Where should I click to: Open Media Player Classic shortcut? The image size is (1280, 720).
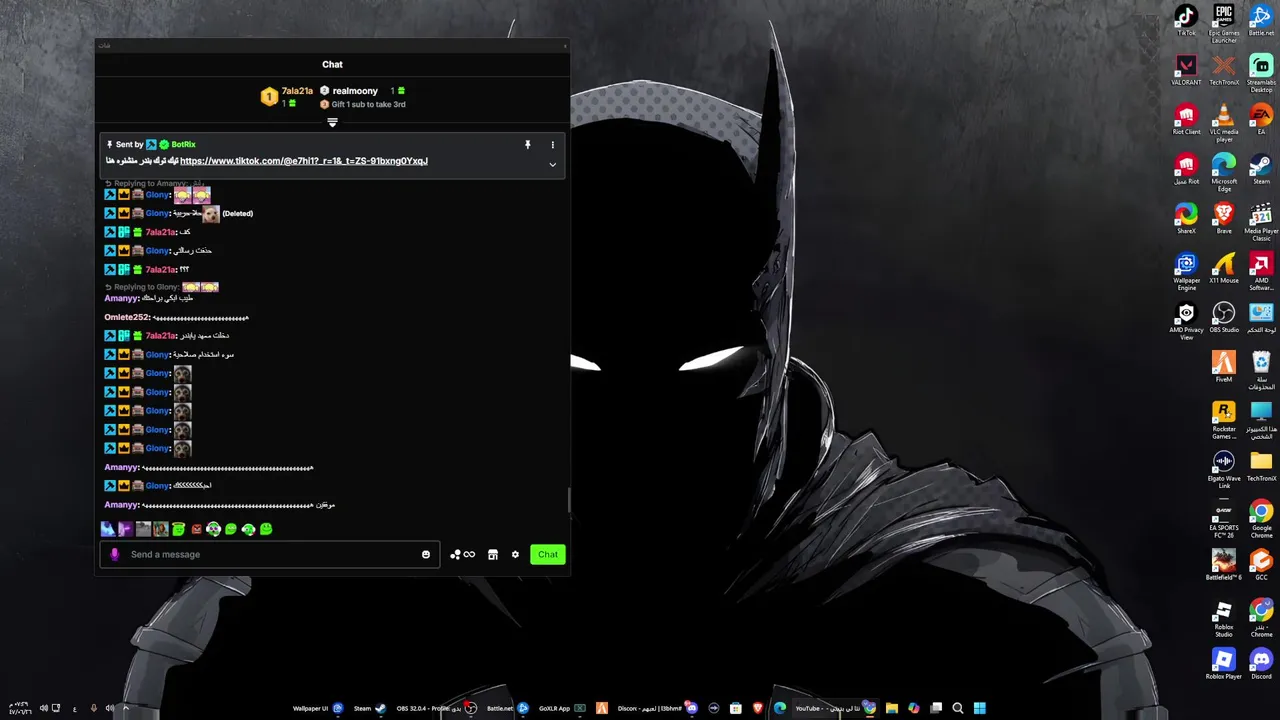click(x=1261, y=222)
